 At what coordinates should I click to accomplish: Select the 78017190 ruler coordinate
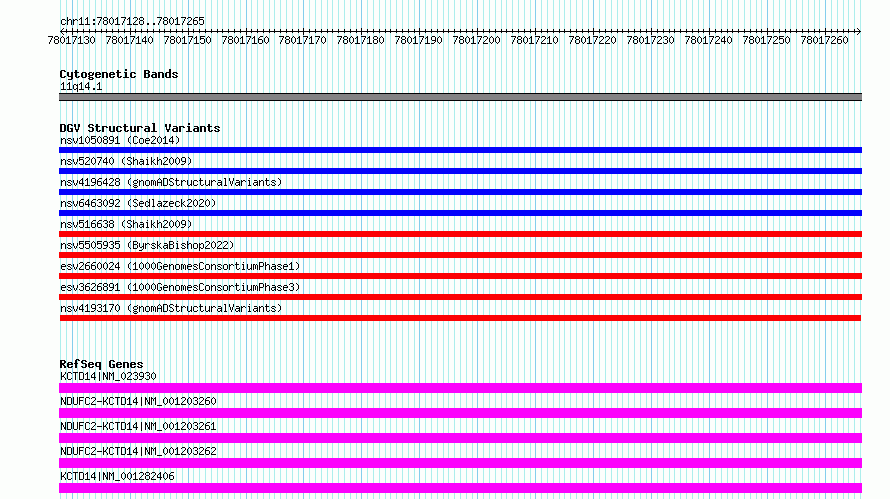(x=418, y=40)
